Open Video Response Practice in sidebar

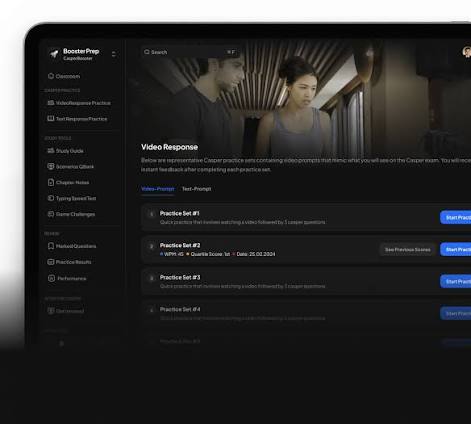tap(79, 103)
